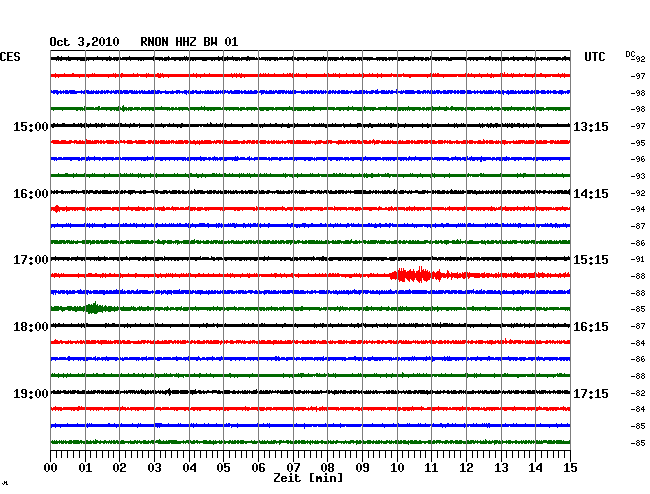Click the 14:15 UTC label

pyautogui.click(x=591, y=194)
